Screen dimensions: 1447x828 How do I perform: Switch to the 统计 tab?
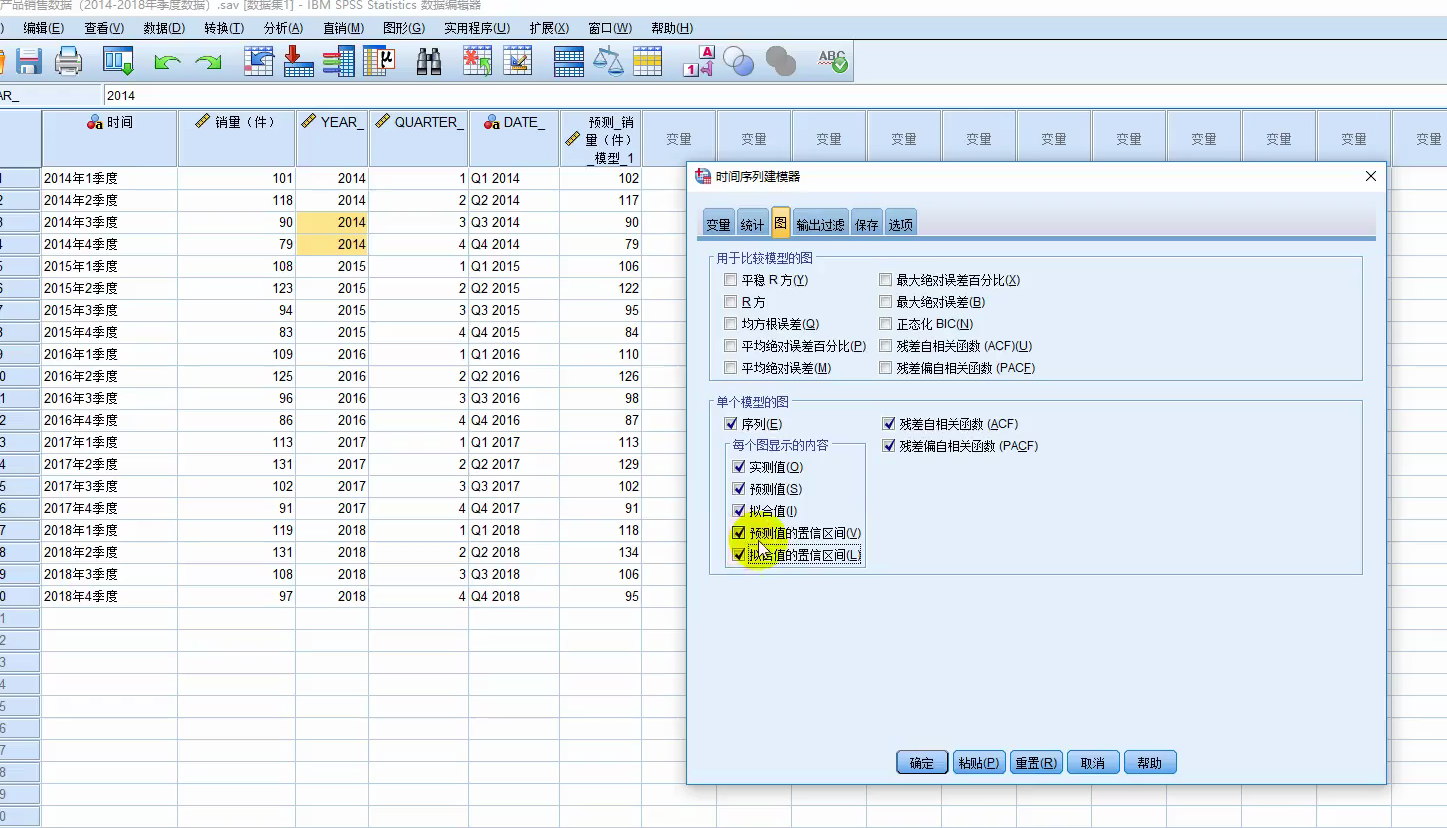pos(752,225)
